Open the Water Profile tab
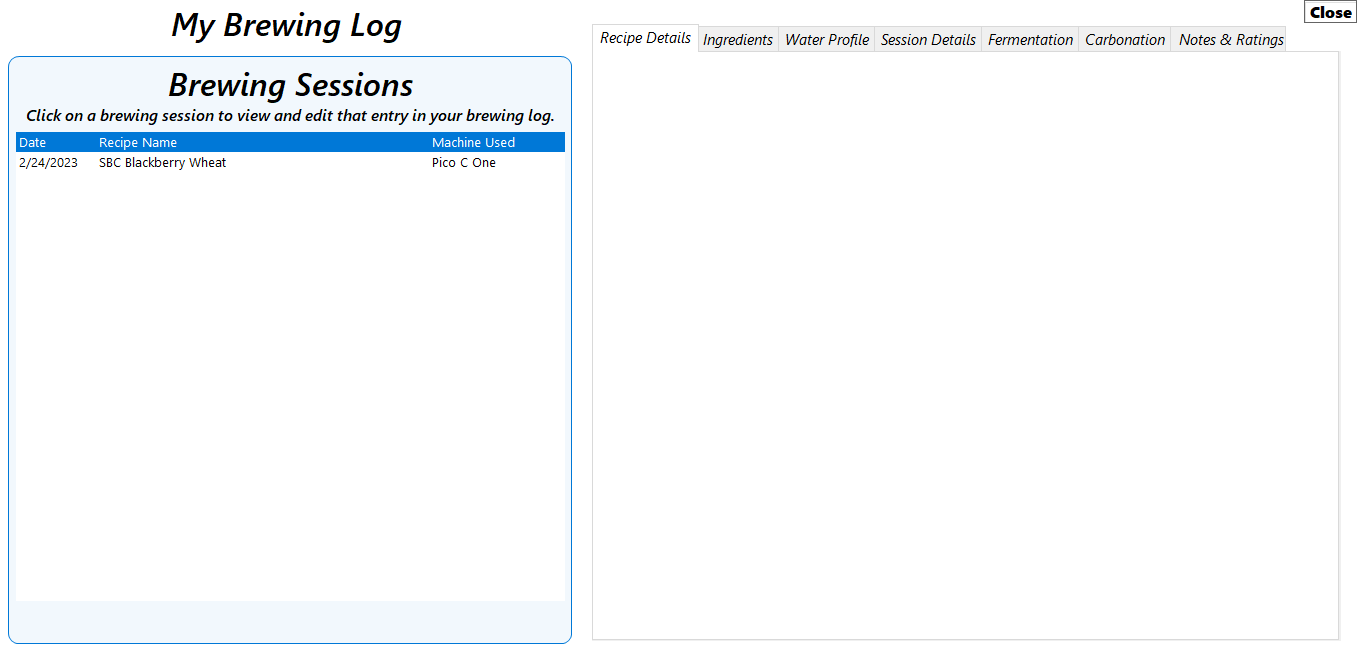 coord(826,39)
